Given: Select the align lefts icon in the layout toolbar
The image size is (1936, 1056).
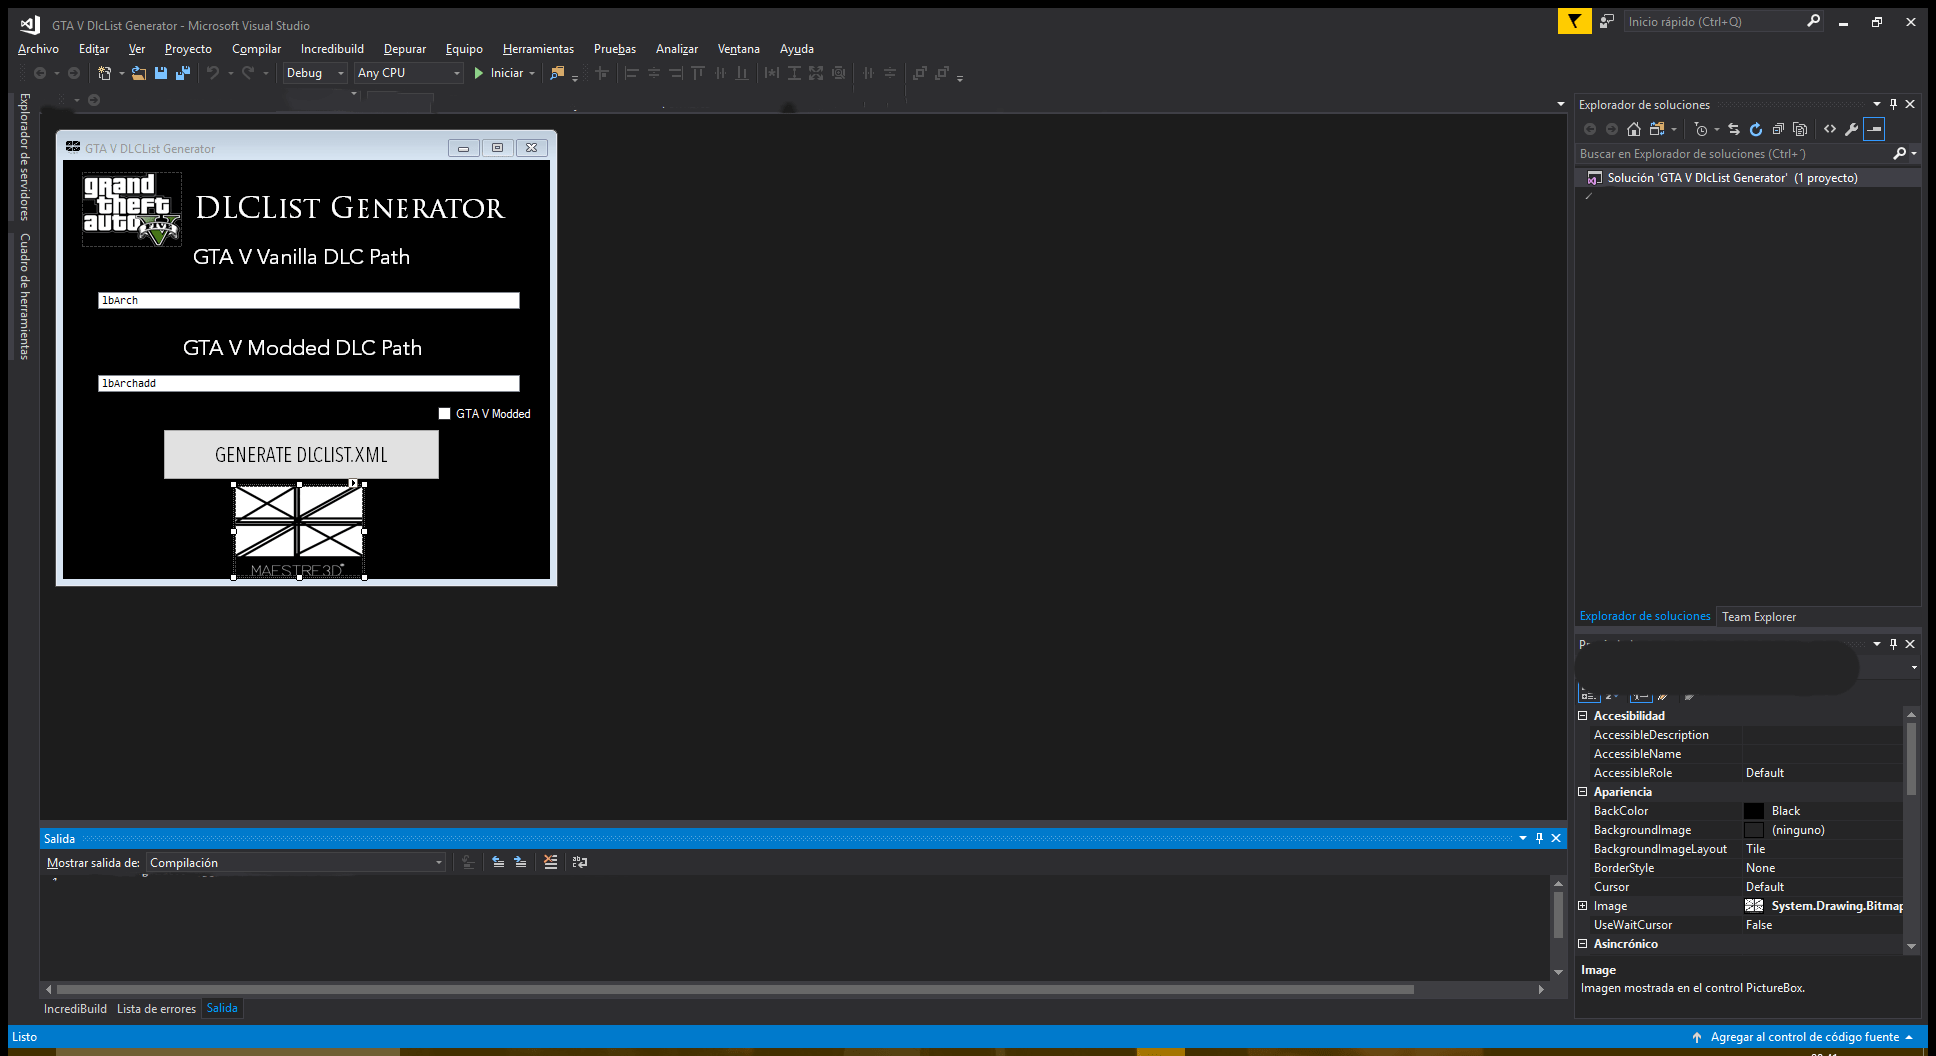Looking at the screenshot, I should (632, 72).
